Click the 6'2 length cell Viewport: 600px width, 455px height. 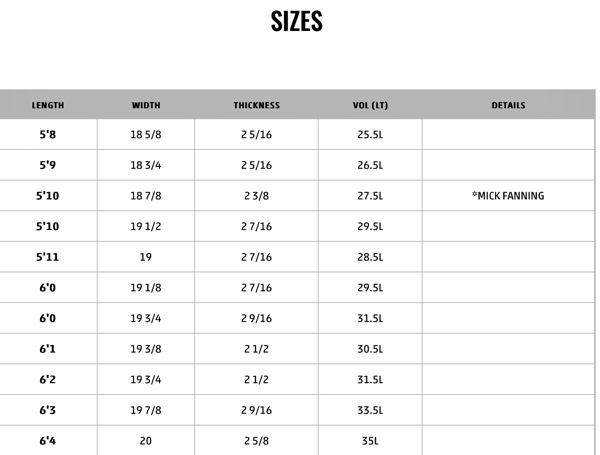[x=48, y=380]
